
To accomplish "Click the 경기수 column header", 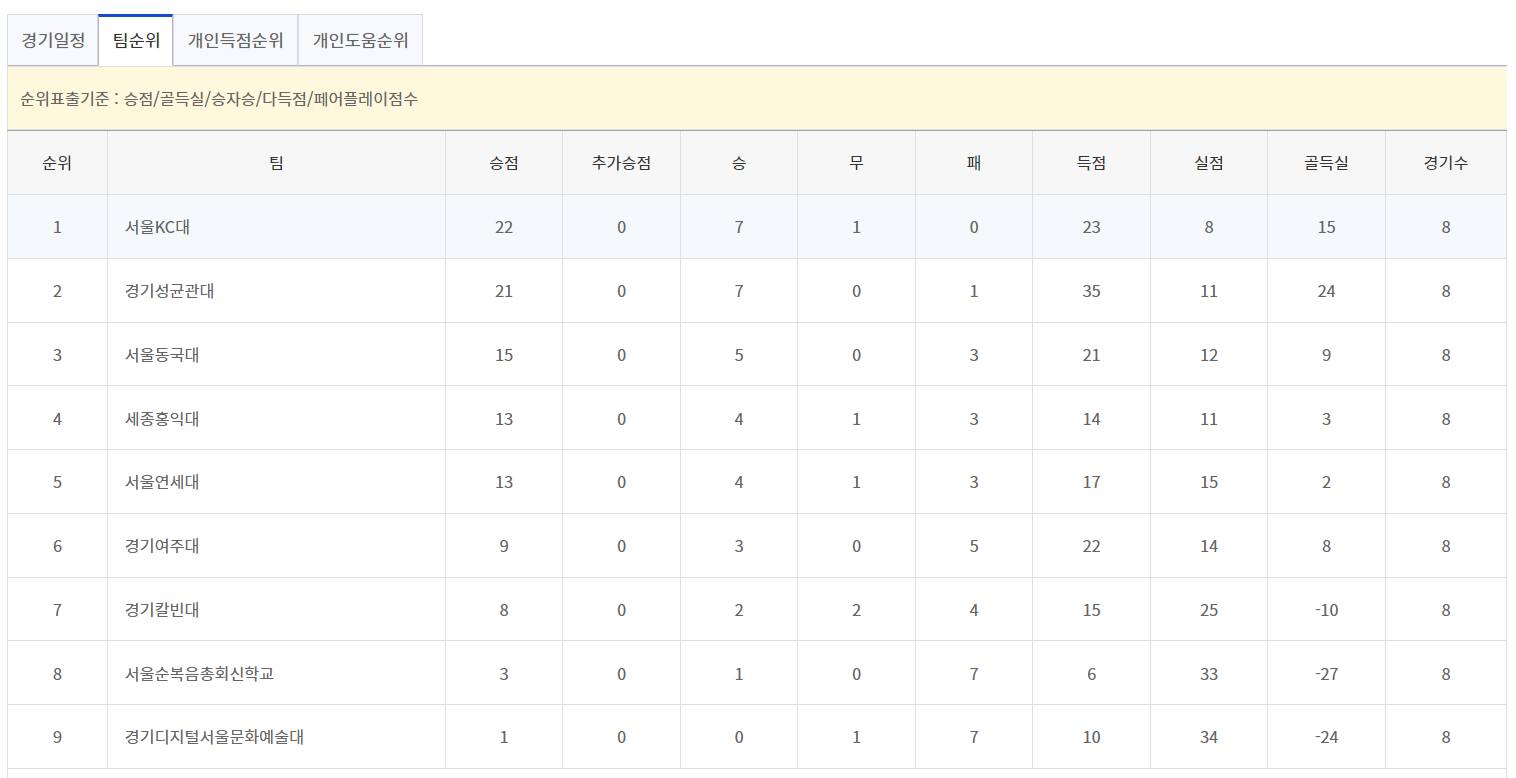I will [1446, 163].
